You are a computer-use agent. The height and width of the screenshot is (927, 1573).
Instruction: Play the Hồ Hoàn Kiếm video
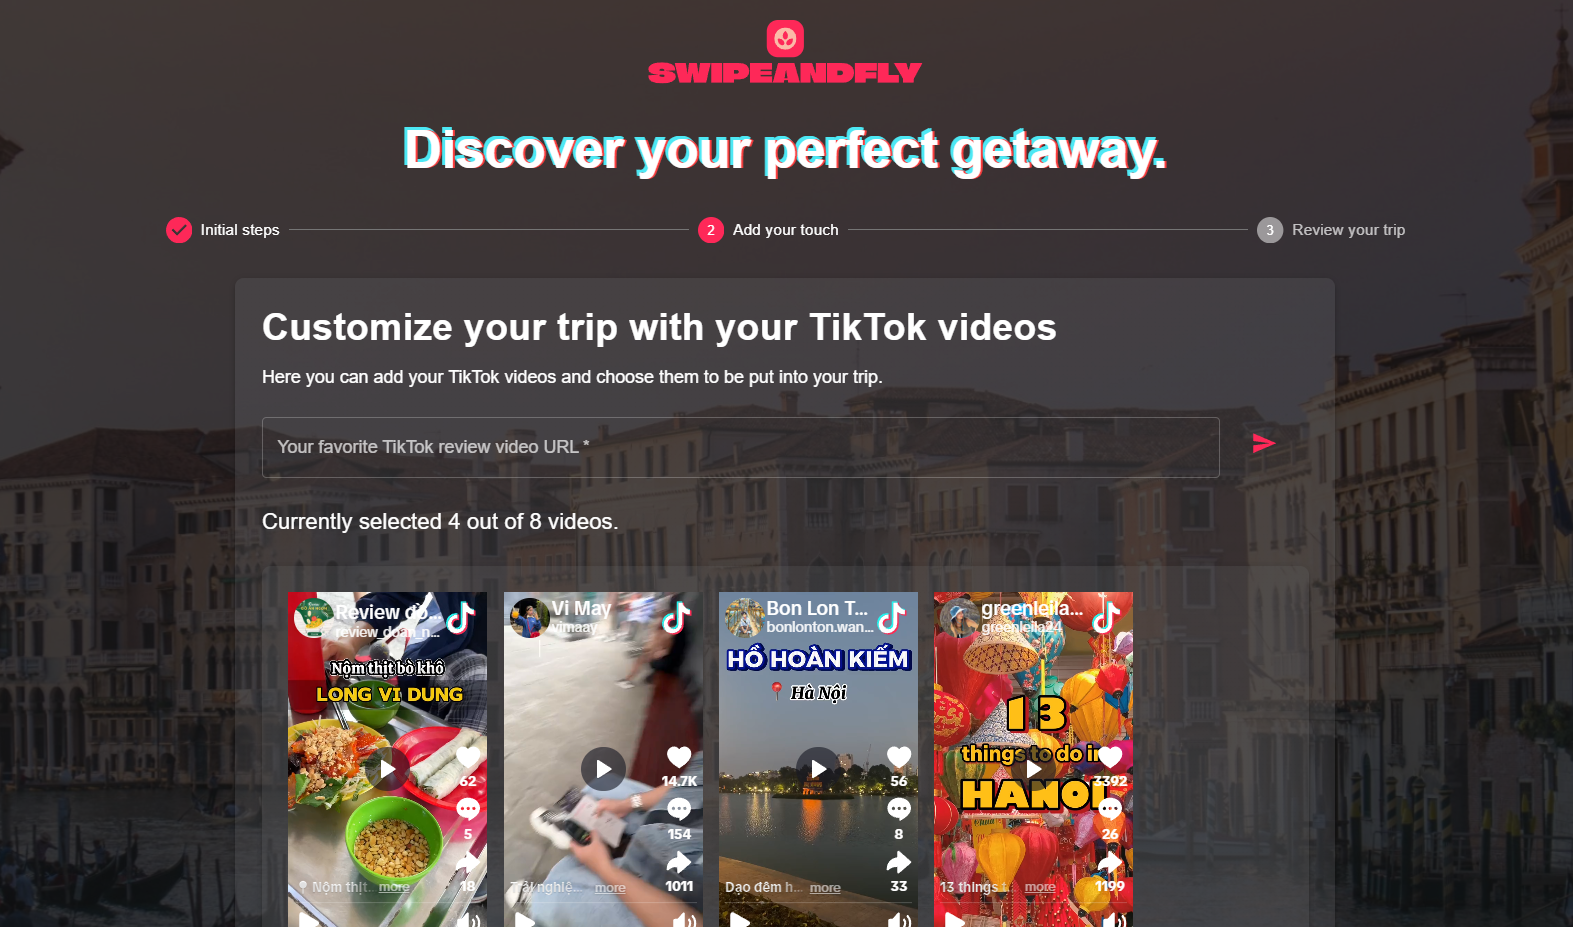(818, 769)
